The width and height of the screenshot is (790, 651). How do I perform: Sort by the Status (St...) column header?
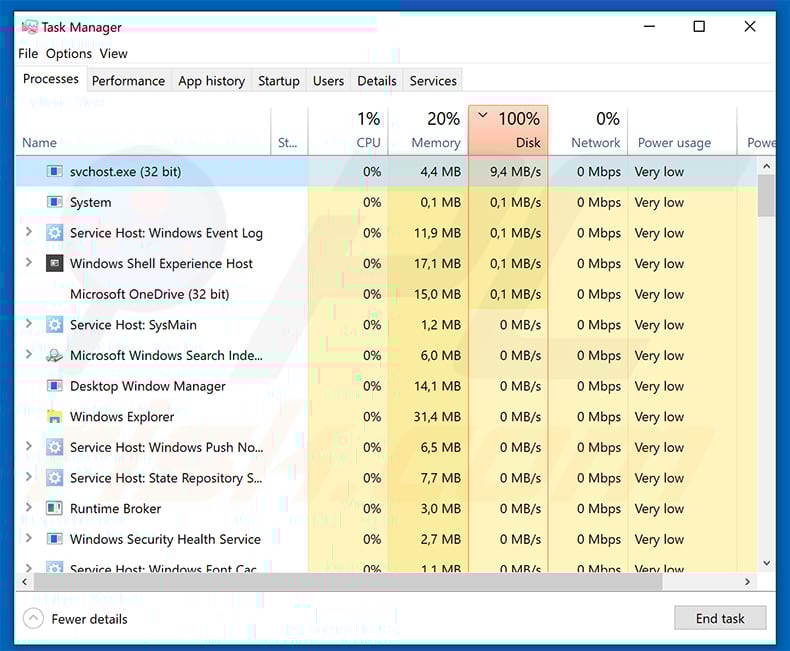289,131
